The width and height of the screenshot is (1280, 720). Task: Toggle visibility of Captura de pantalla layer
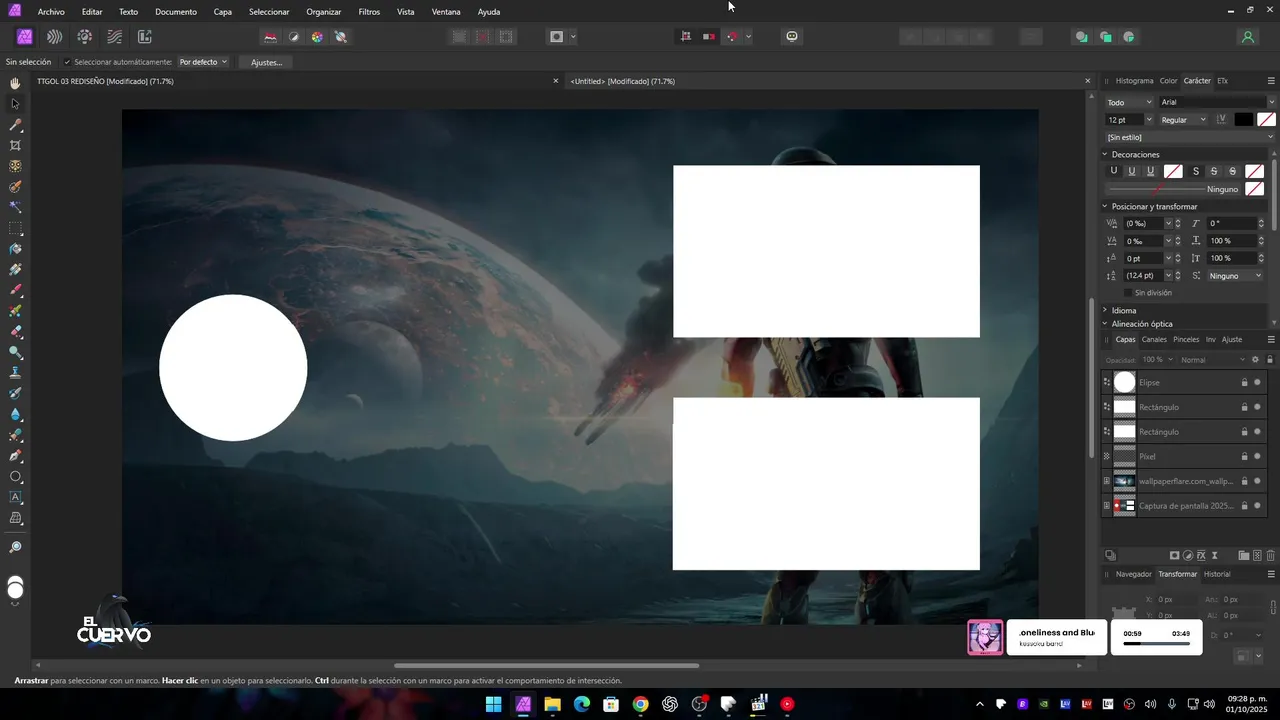(x=1257, y=506)
